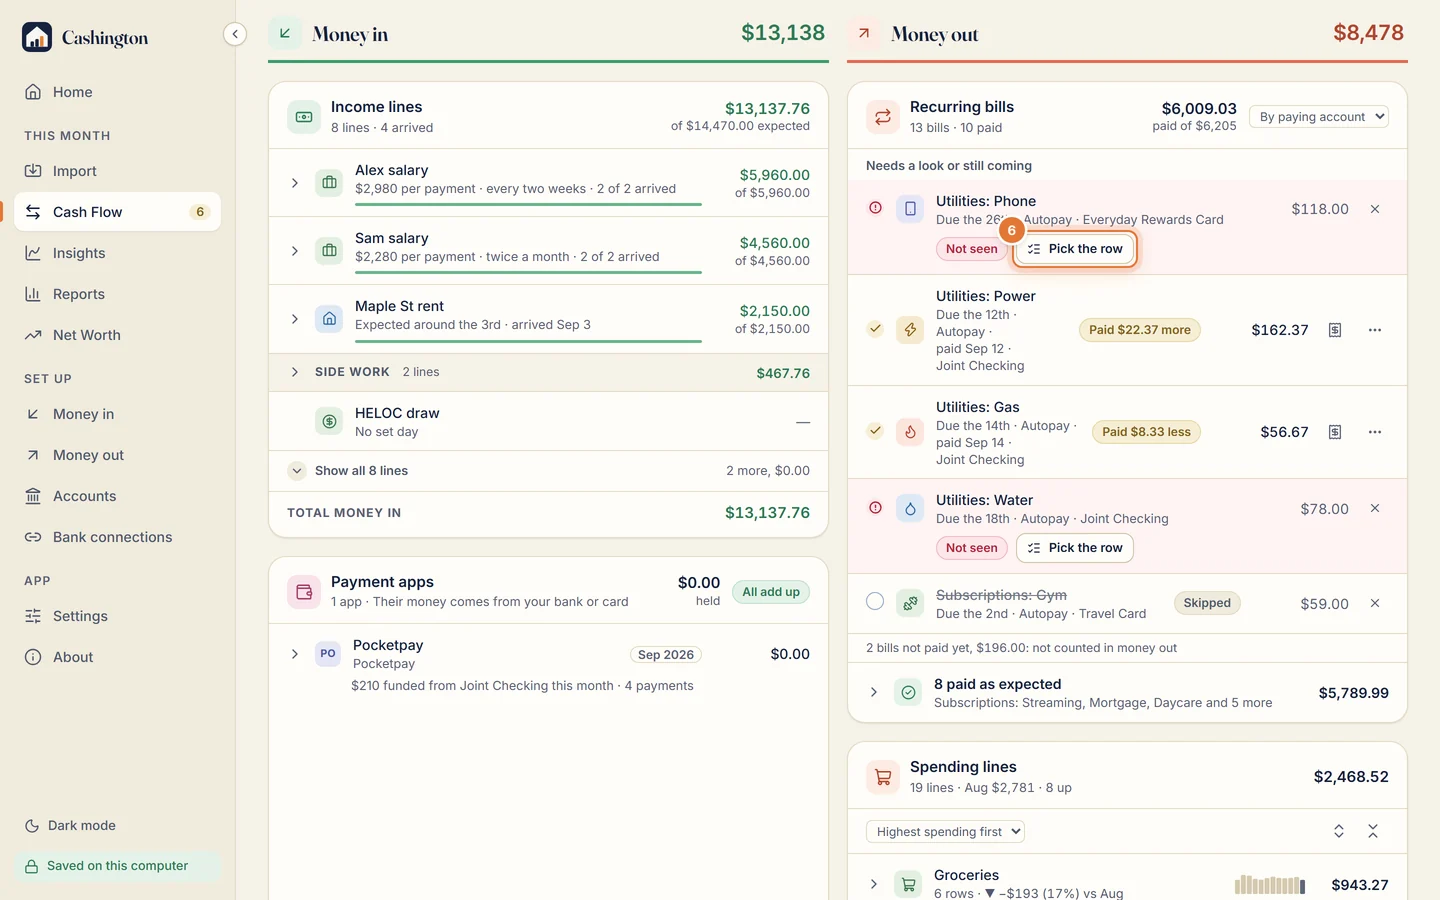Open Money out under Set Up
The width and height of the screenshot is (1440, 900).
pos(118,455)
